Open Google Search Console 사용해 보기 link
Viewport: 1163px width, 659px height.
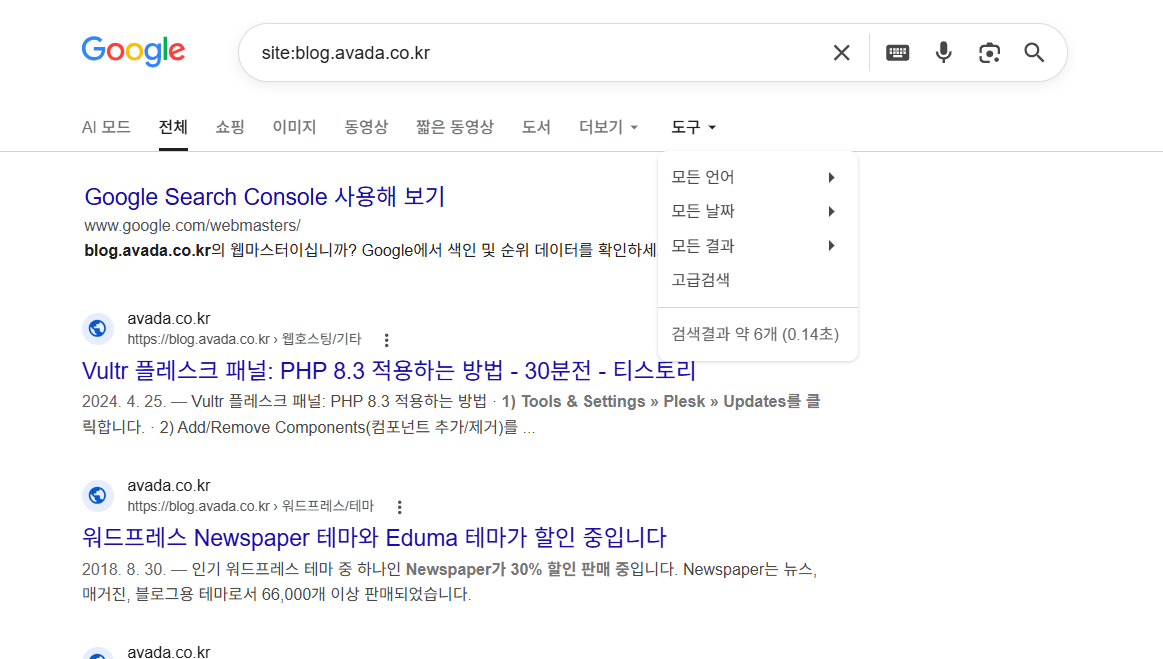click(x=264, y=197)
